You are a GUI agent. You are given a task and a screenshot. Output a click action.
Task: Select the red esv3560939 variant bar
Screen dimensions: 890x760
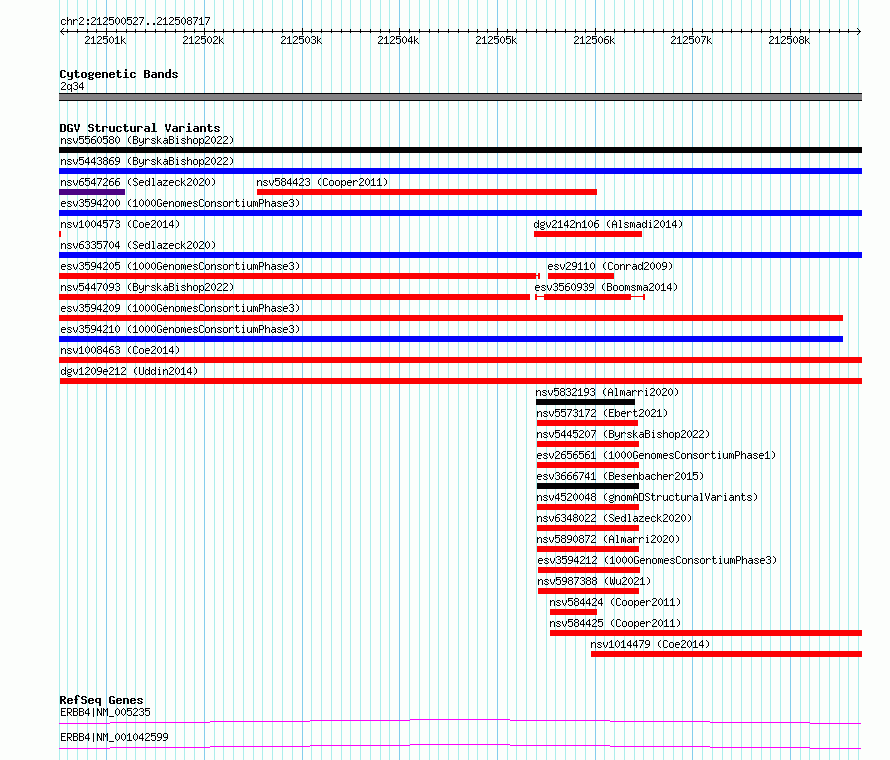(x=588, y=297)
